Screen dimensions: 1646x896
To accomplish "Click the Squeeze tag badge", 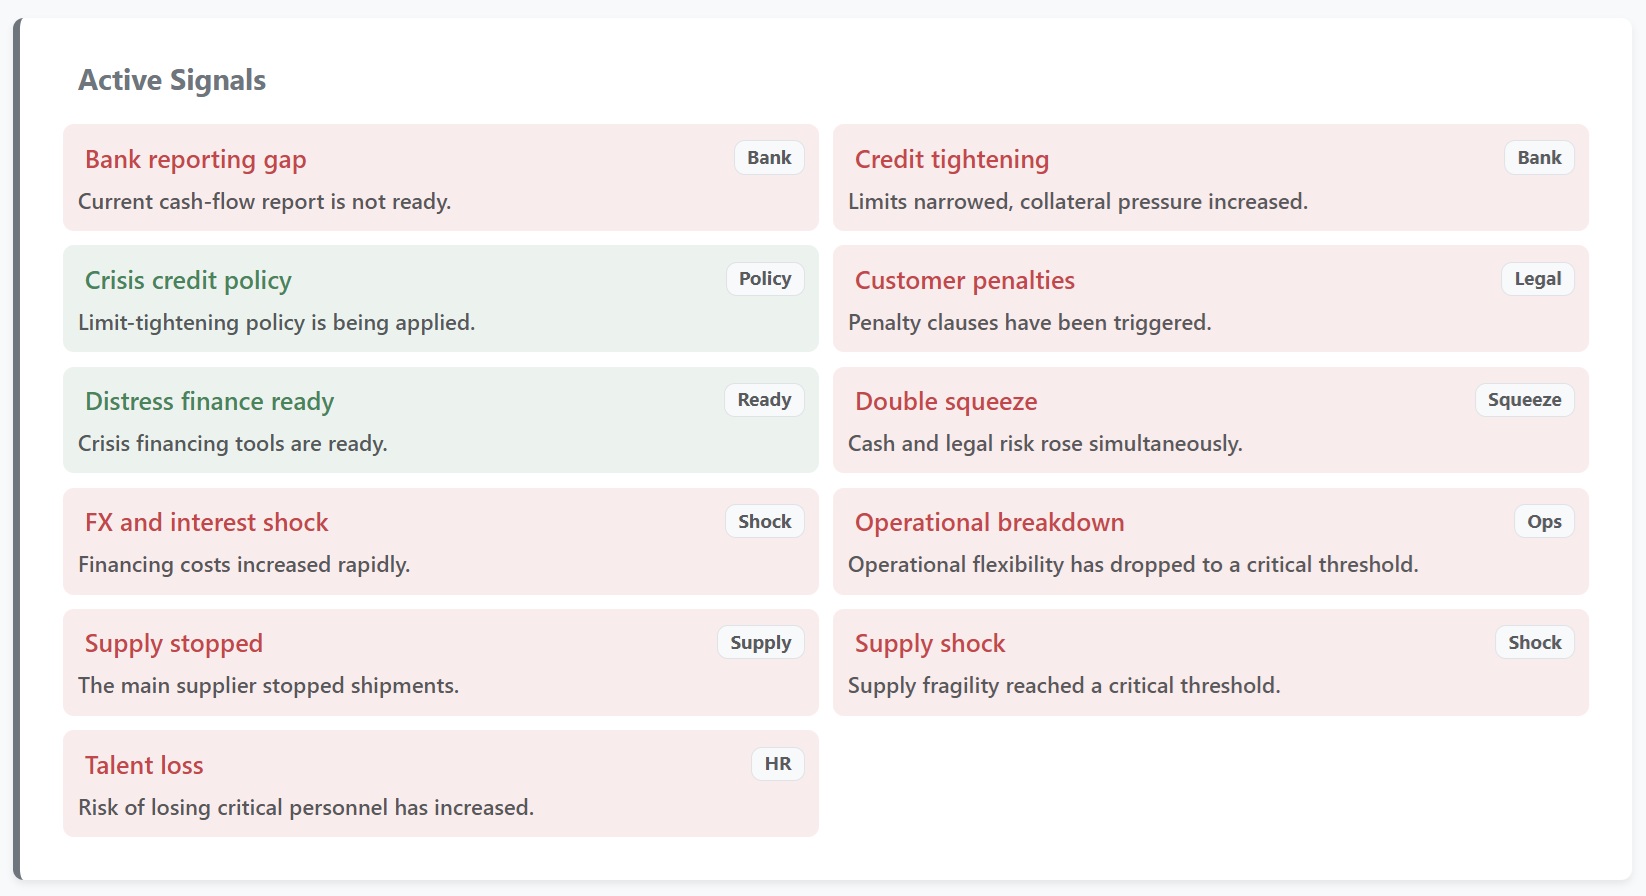I will pyautogui.click(x=1524, y=400).
